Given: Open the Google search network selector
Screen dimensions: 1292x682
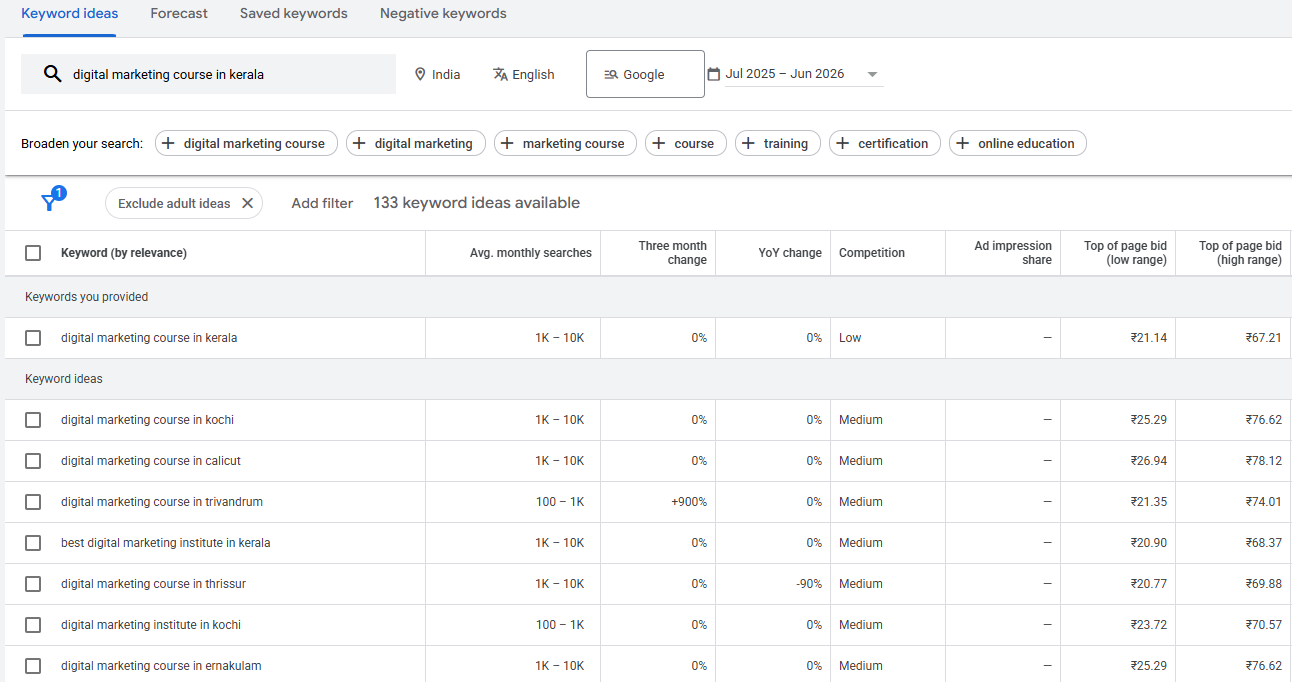Looking at the screenshot, I should tap(645, 74).
